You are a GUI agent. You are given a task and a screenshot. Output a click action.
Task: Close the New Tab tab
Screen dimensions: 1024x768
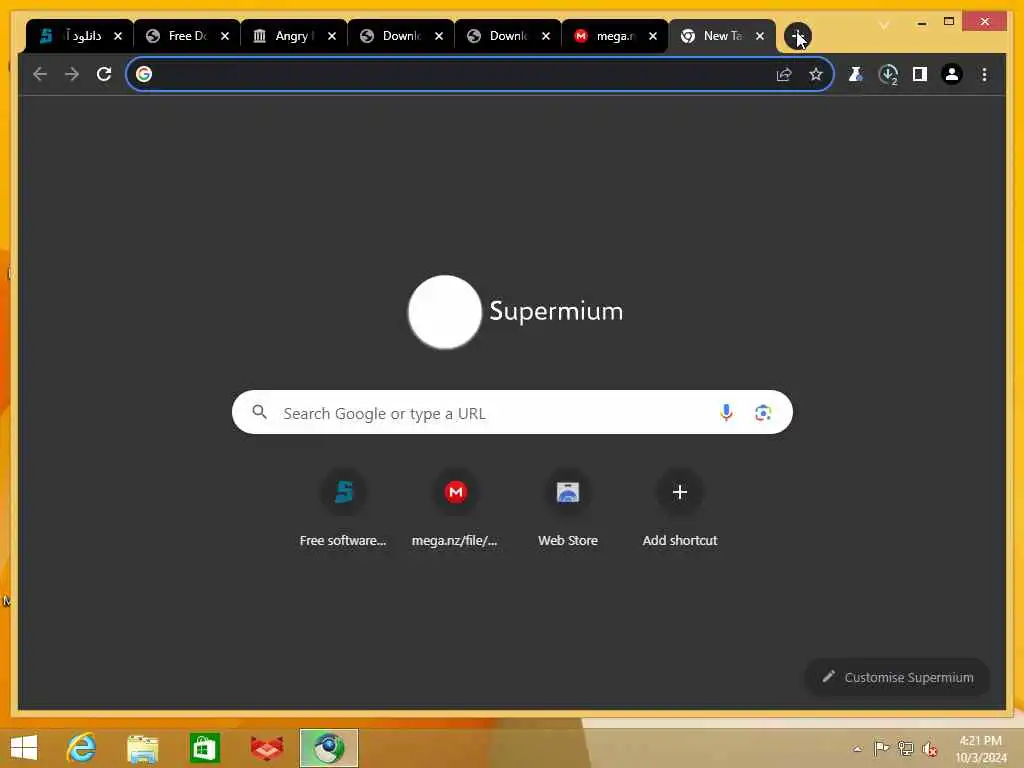click(760, 36)
